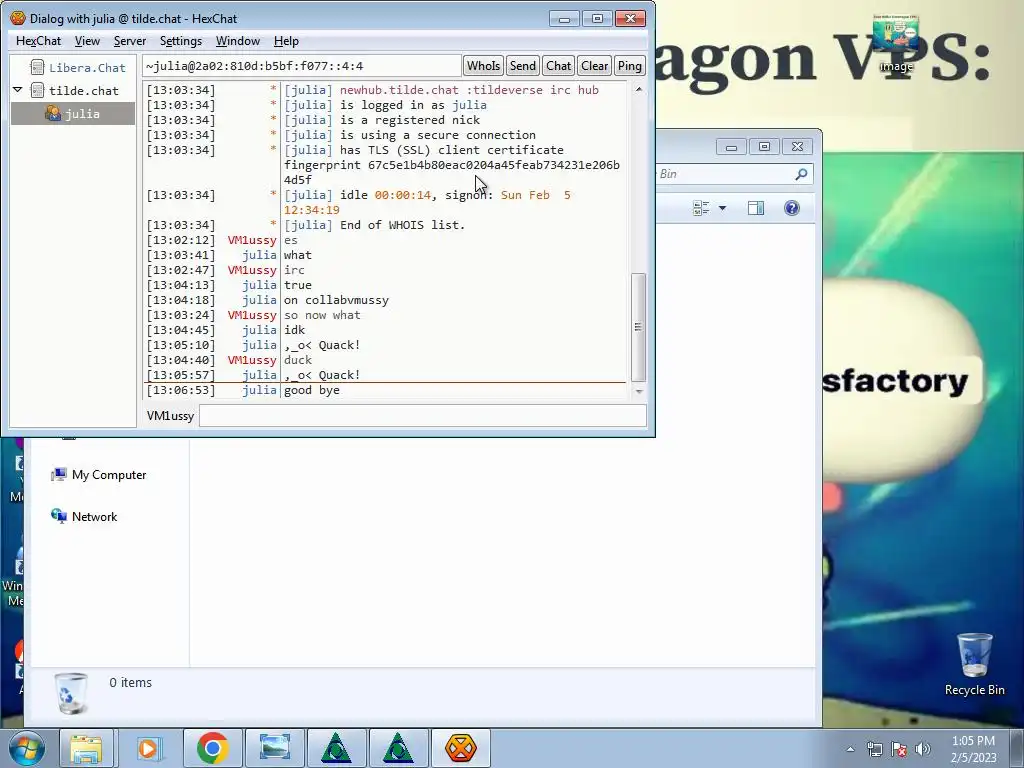Image resolution: width=1024 pixels, height=768 pixels.
Task: Change view icon in Recycle Bin window
Action: pos(701,208)
